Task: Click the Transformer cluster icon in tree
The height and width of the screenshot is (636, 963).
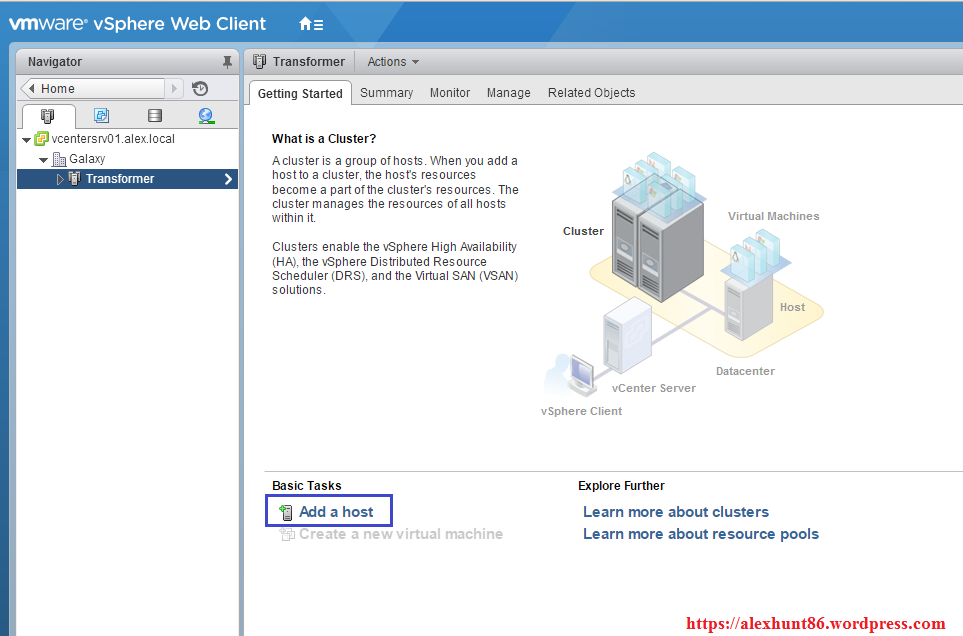Action: coord(75,179)
